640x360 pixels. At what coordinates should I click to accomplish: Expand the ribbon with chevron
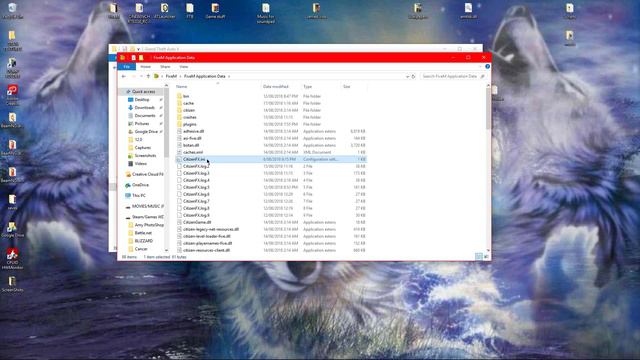tap(480, 67)
